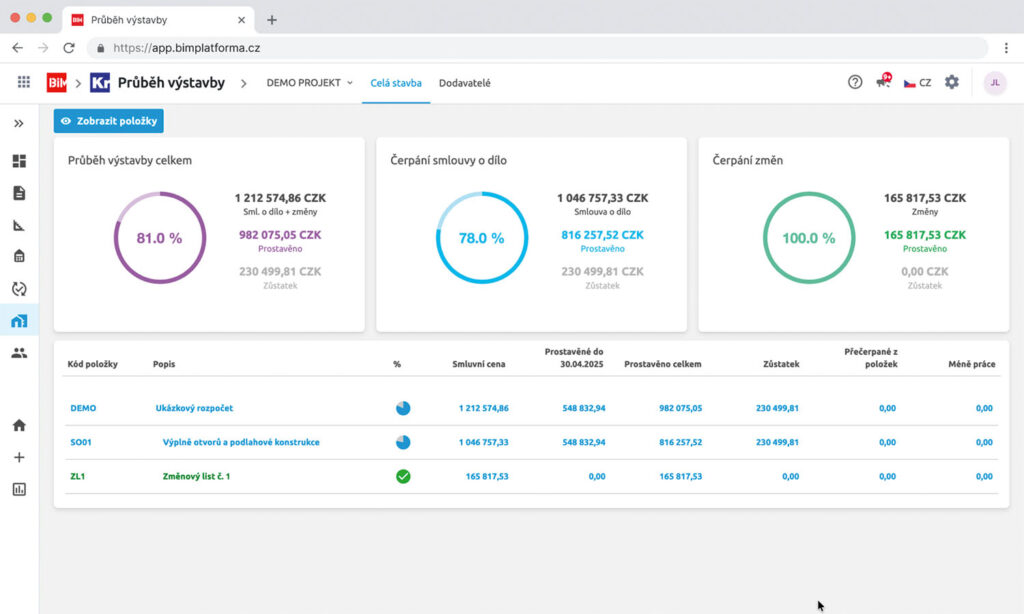Click the circular-arrows checkmark sidebar icon

click(x=19, y=289)
